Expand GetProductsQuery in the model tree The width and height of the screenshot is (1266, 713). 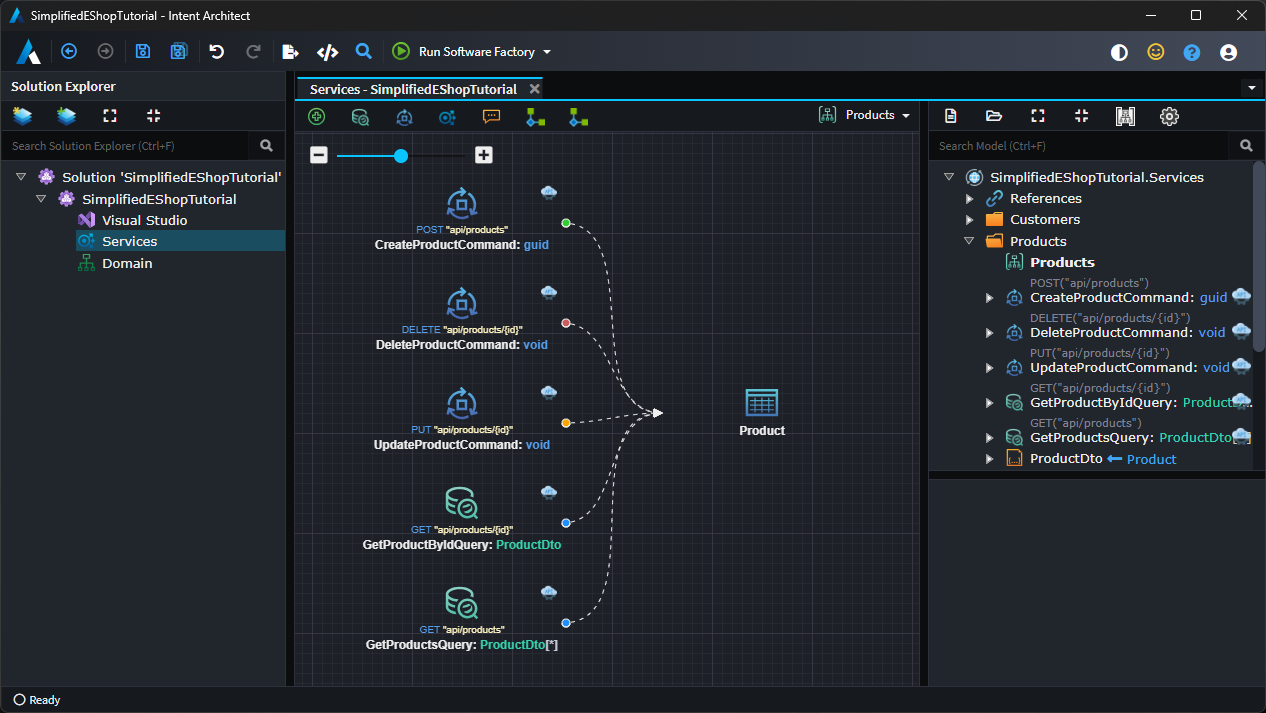989,437
